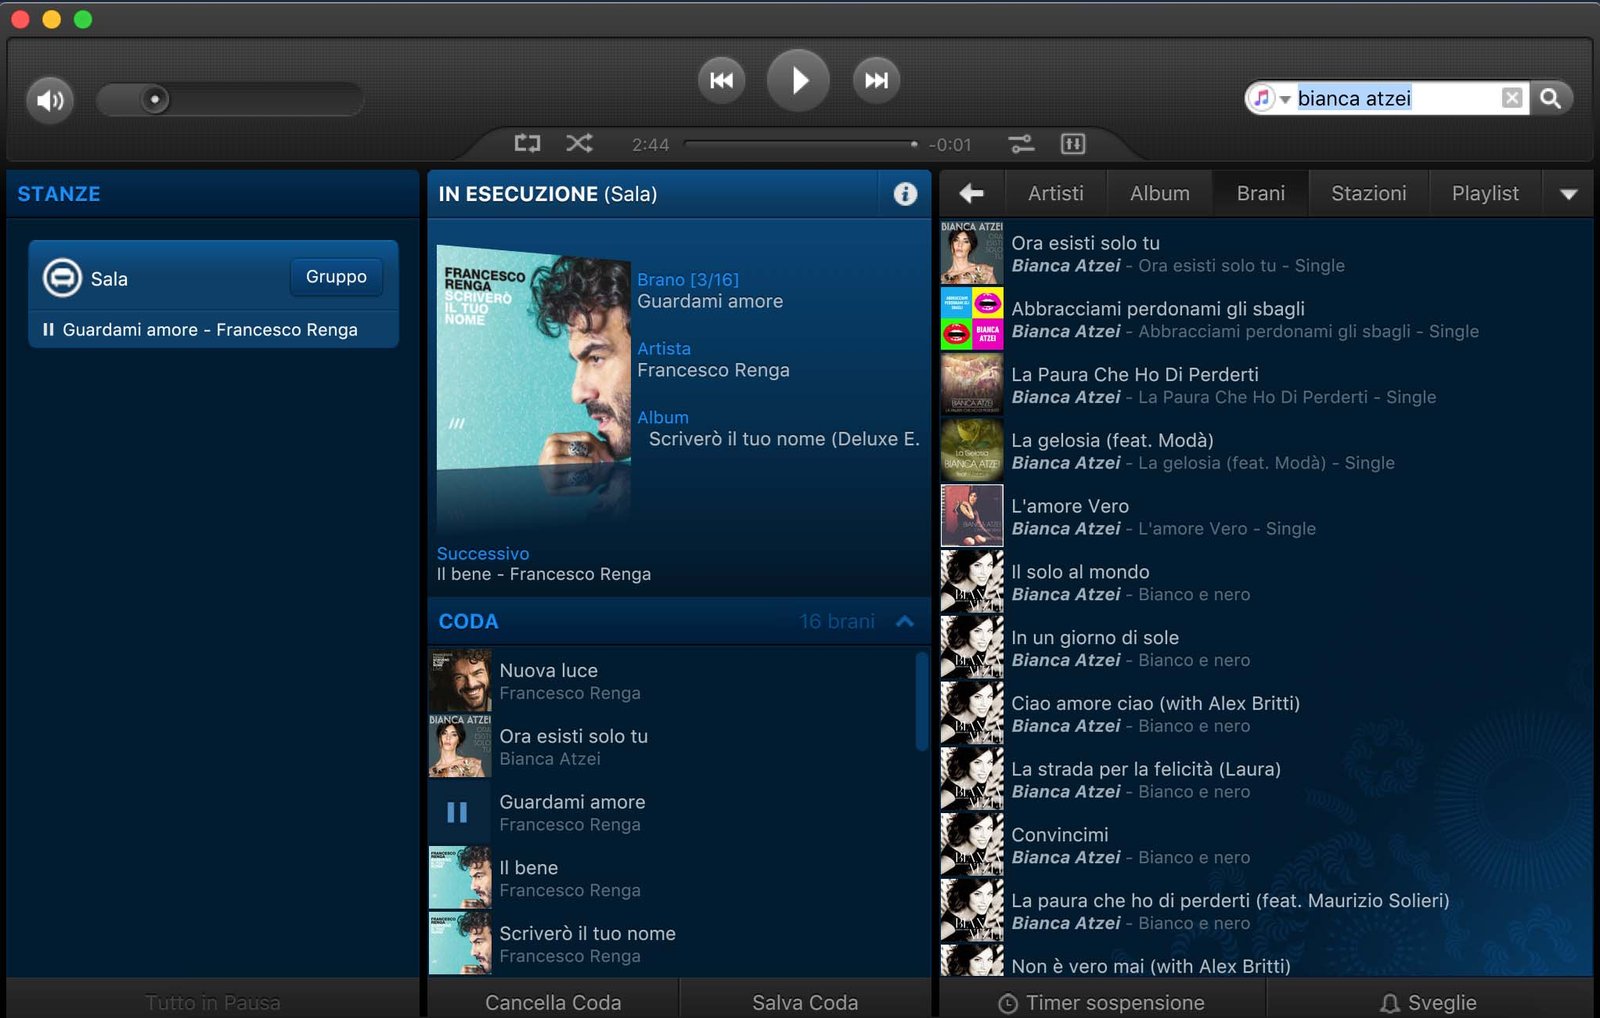The width and height of the screenshot is (1600, 1018).
Task: Collapse the Coda queue panel
Action: pos(905,621)
